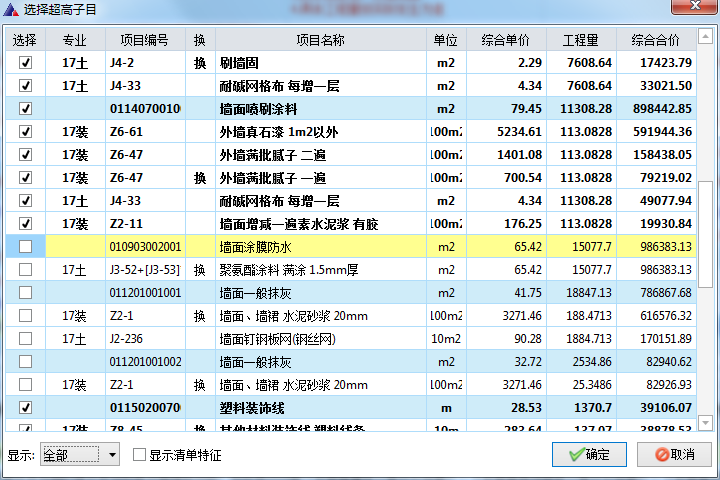Click the 15077.7 quantity in yellow row
Image resolution: width=720 pixels, height=480 pixels.
point(581,247)
